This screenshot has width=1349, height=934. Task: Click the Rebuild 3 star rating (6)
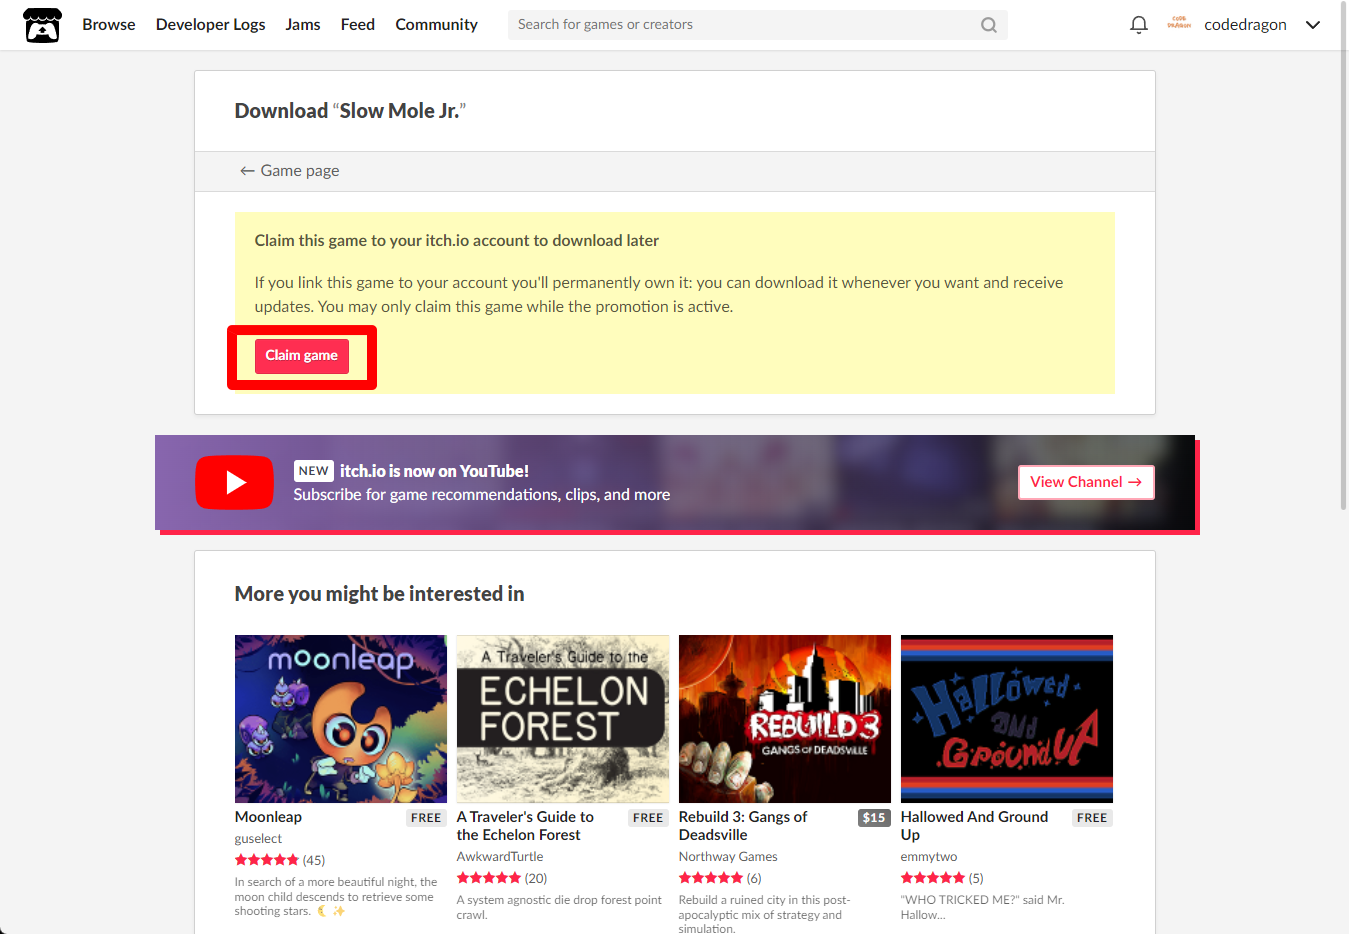click(x=720, y=878)
